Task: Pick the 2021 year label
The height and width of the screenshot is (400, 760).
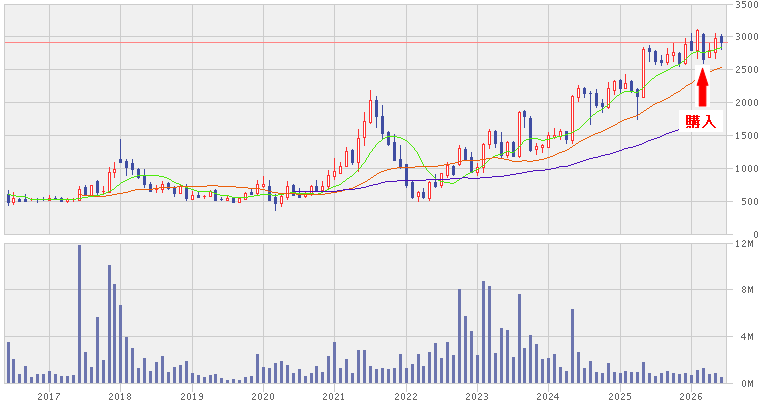Action: pyautogui.click(x=334, y=396)
